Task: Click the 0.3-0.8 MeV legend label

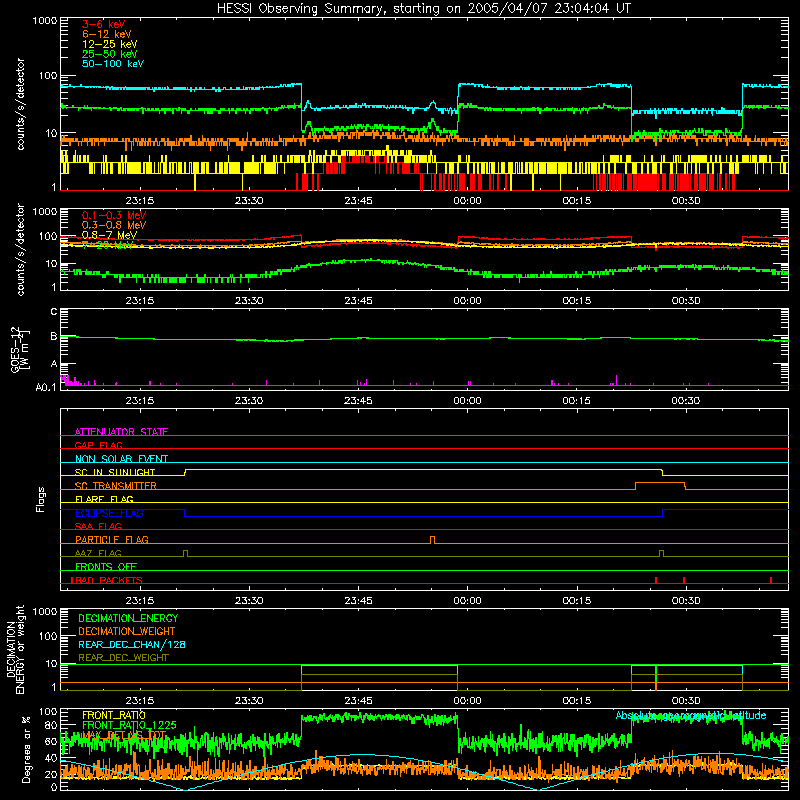Action: point(114,225)
